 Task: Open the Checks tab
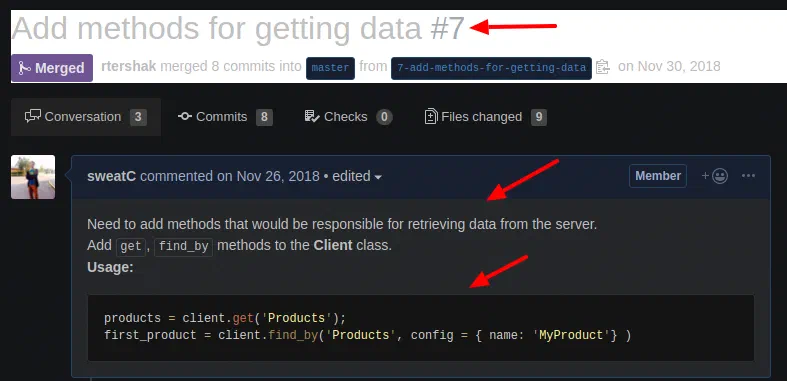(x=348, y=117)
